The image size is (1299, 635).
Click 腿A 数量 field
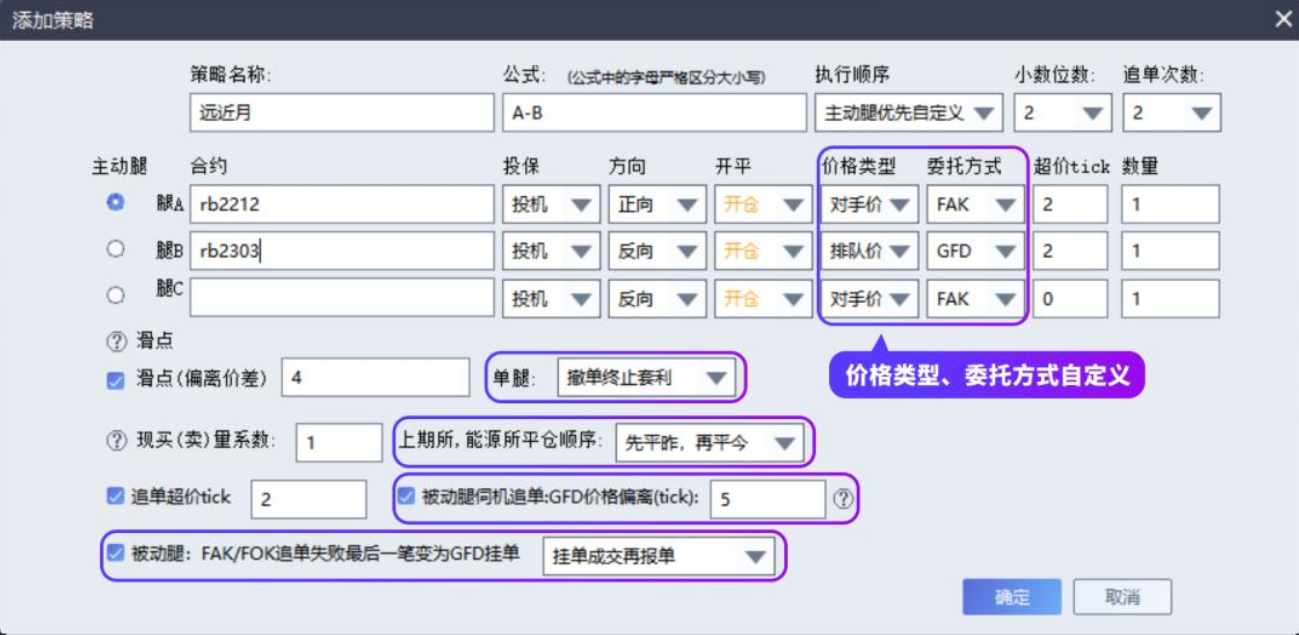[1171, 204]
